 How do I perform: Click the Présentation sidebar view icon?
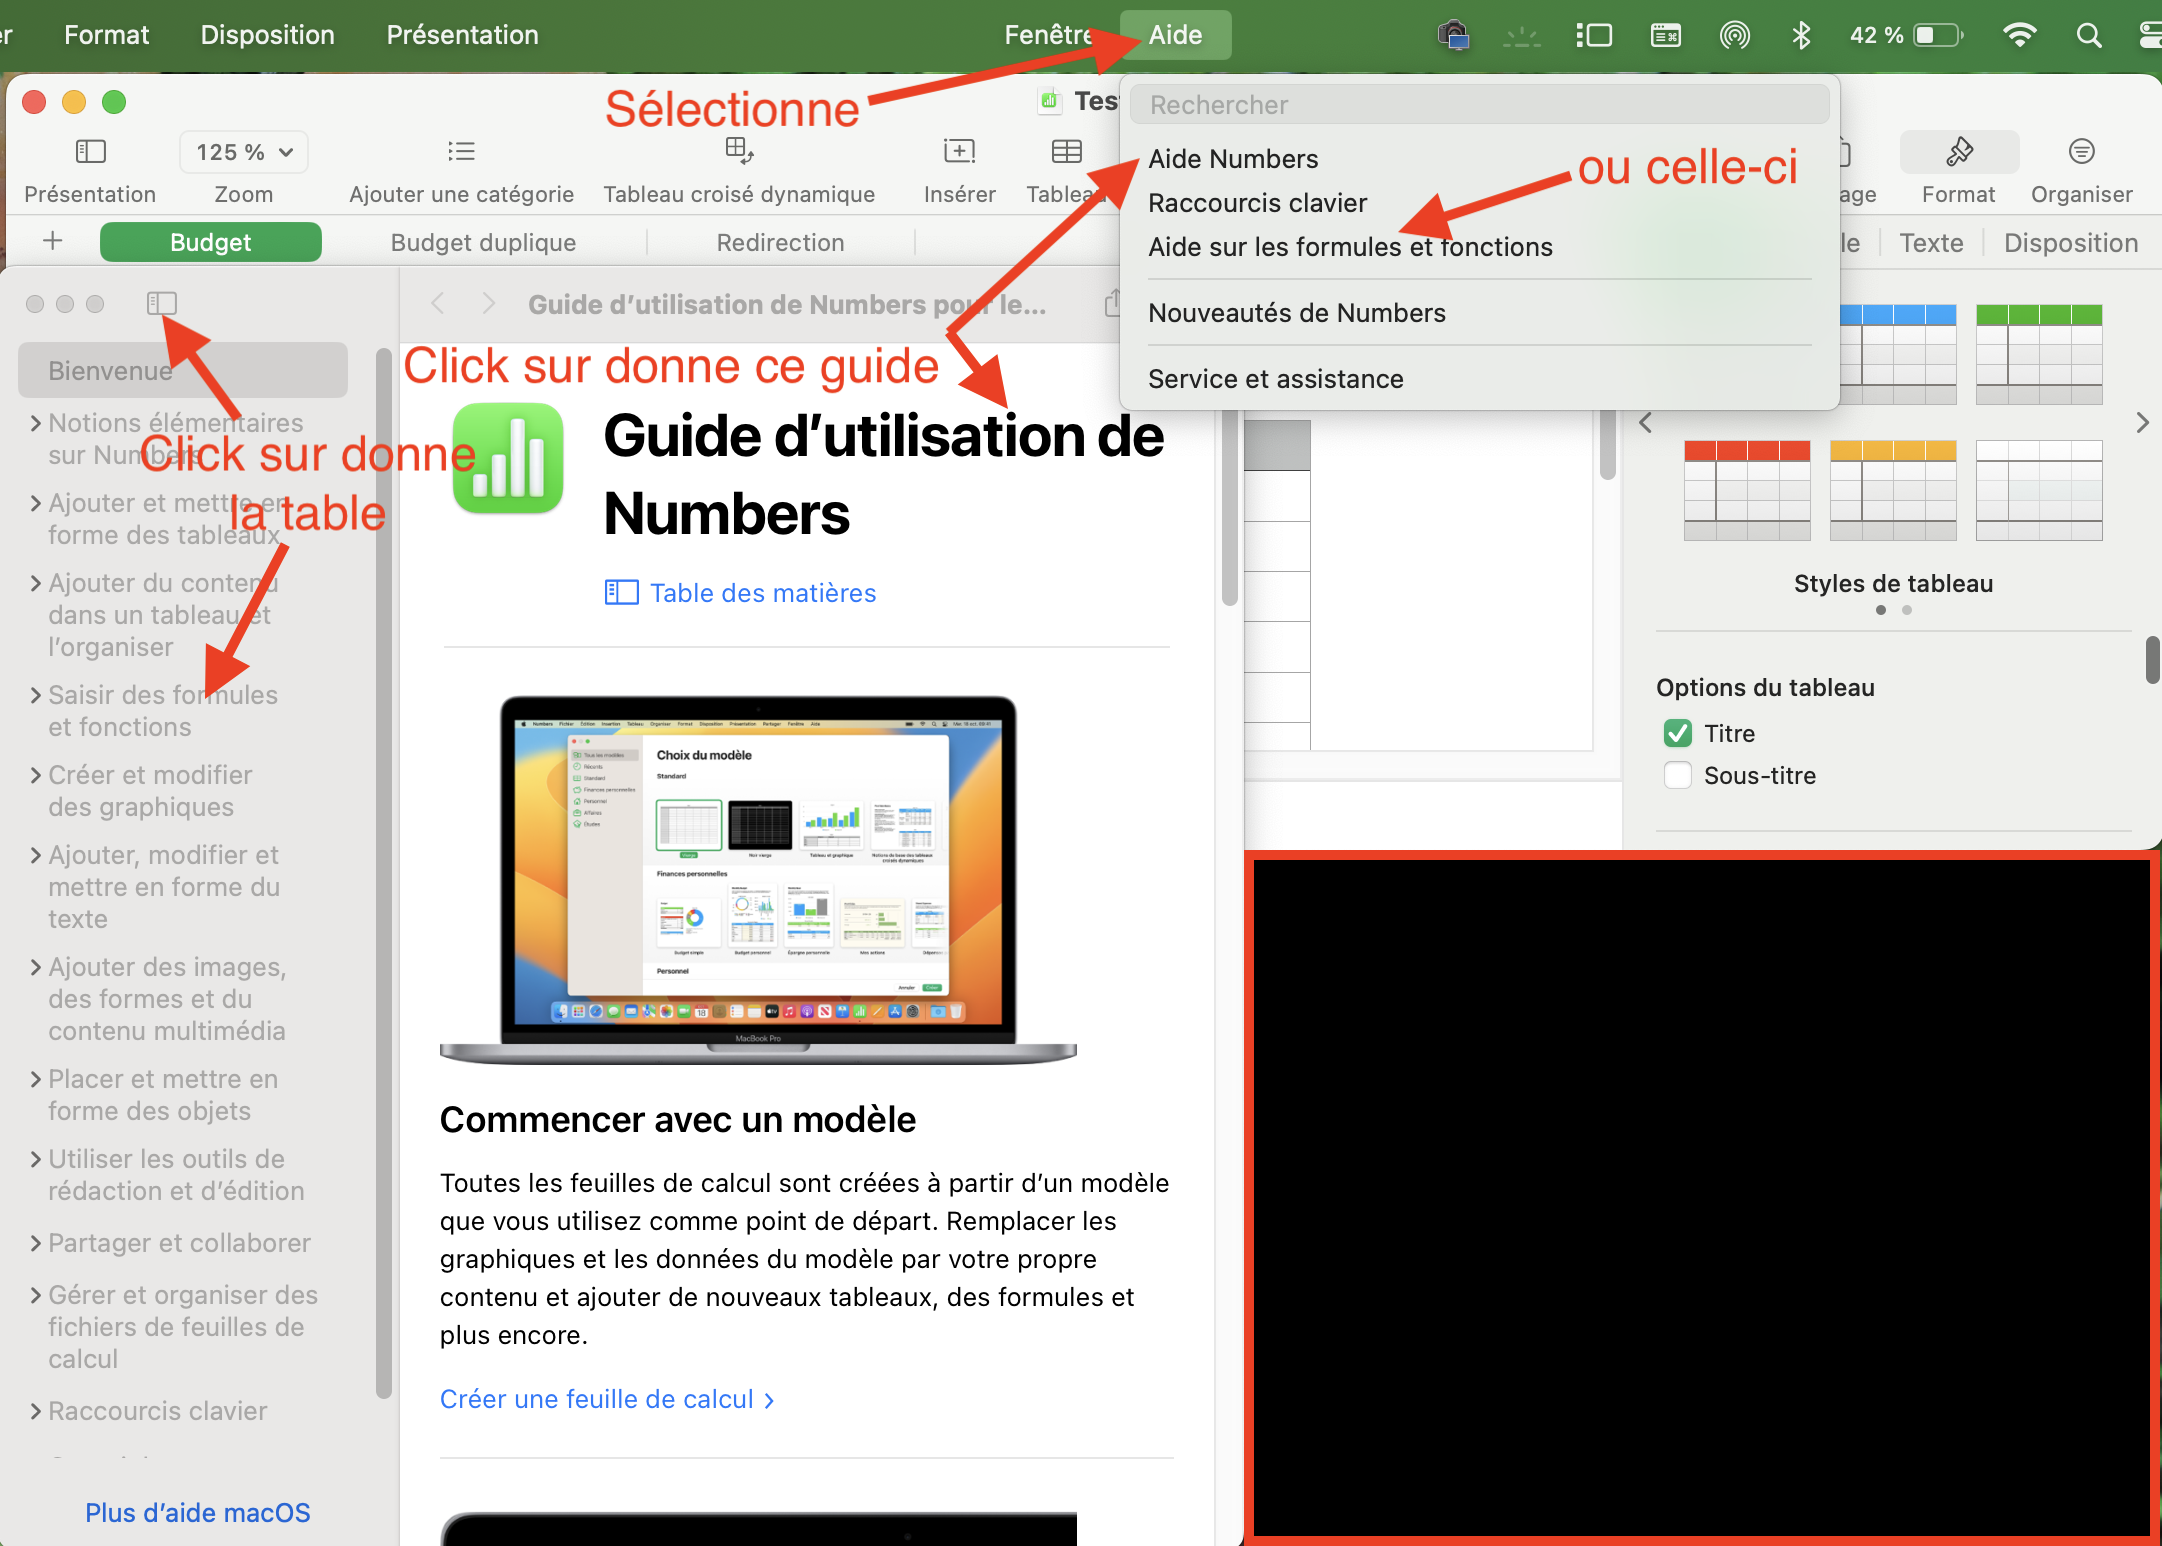click(x=90, y=152)
